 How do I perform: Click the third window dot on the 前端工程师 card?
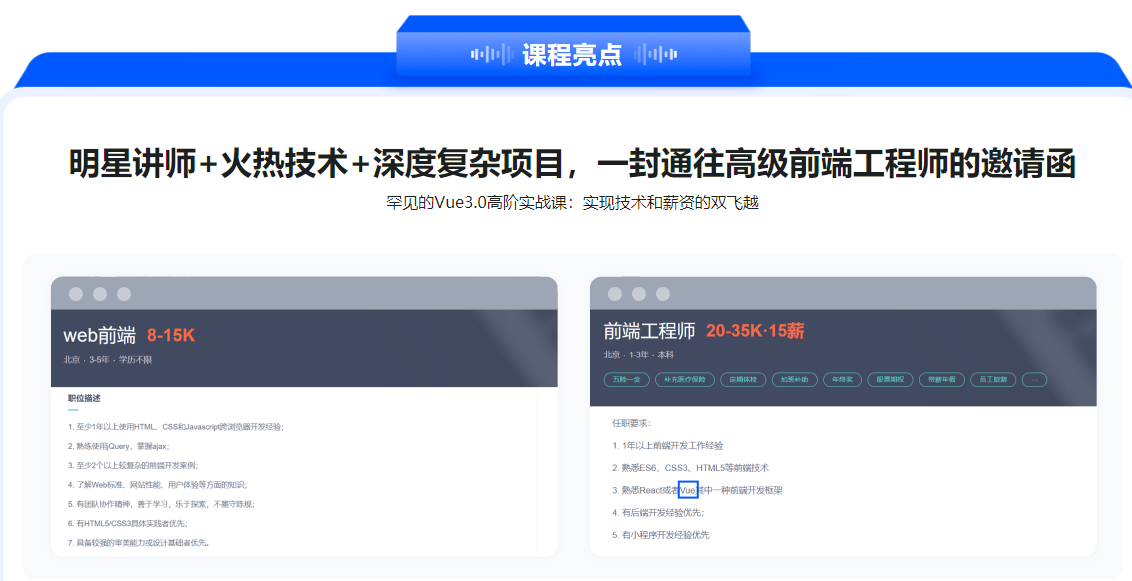[x=662, y=293]
